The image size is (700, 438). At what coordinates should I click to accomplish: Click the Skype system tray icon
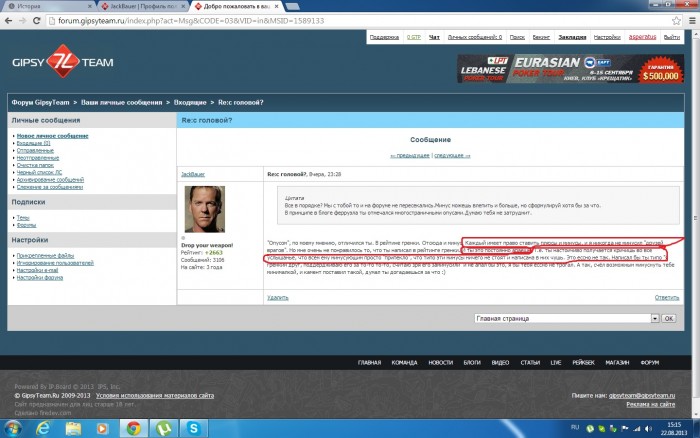(x=602, y=429)
